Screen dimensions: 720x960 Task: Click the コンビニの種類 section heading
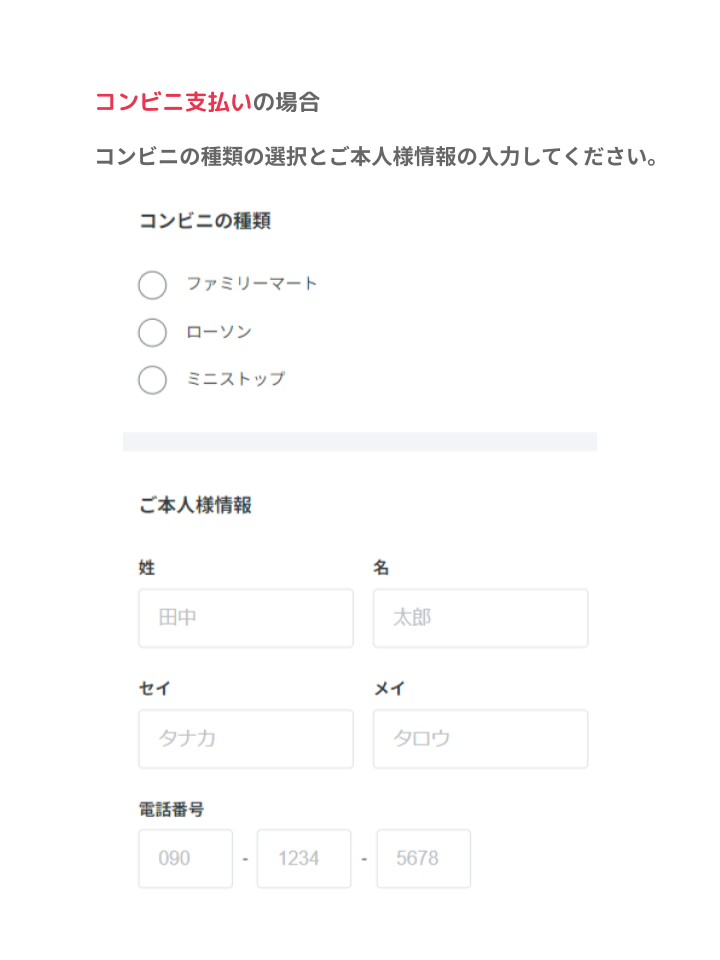205,221
